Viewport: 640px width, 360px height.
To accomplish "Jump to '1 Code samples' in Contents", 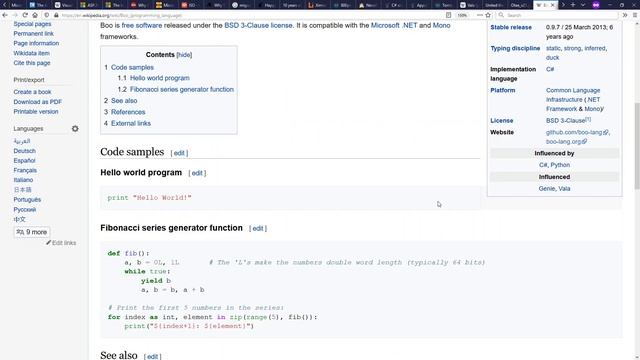I will (x=129, y=67).
